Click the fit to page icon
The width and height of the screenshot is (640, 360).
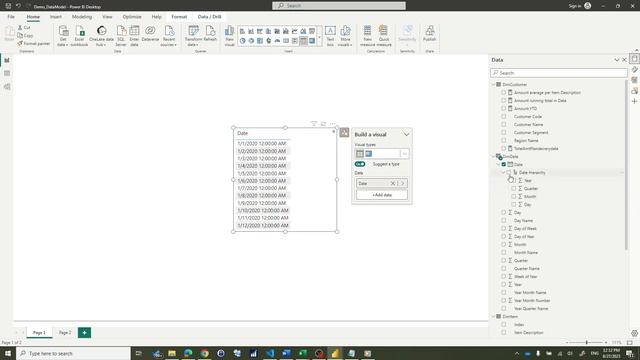630,342
